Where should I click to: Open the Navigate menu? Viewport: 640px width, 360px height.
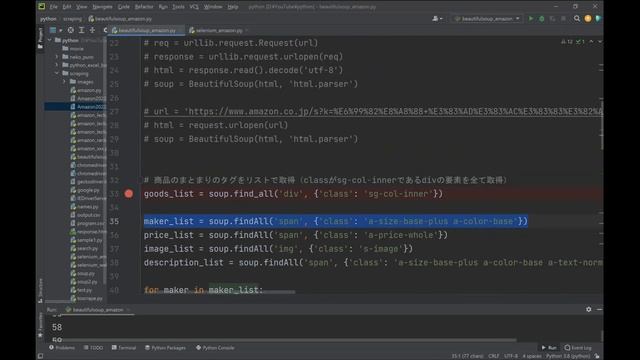click(102, 7)
